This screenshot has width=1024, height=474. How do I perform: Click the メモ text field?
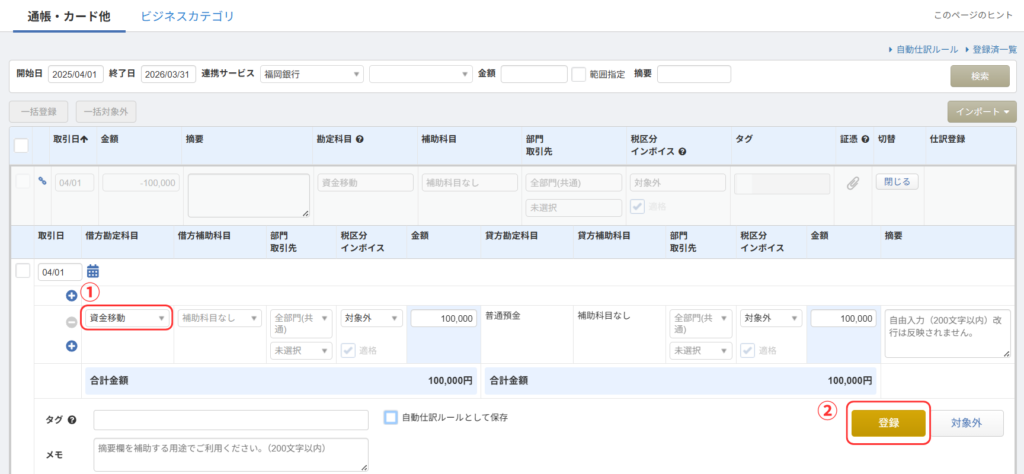point(230,454)
